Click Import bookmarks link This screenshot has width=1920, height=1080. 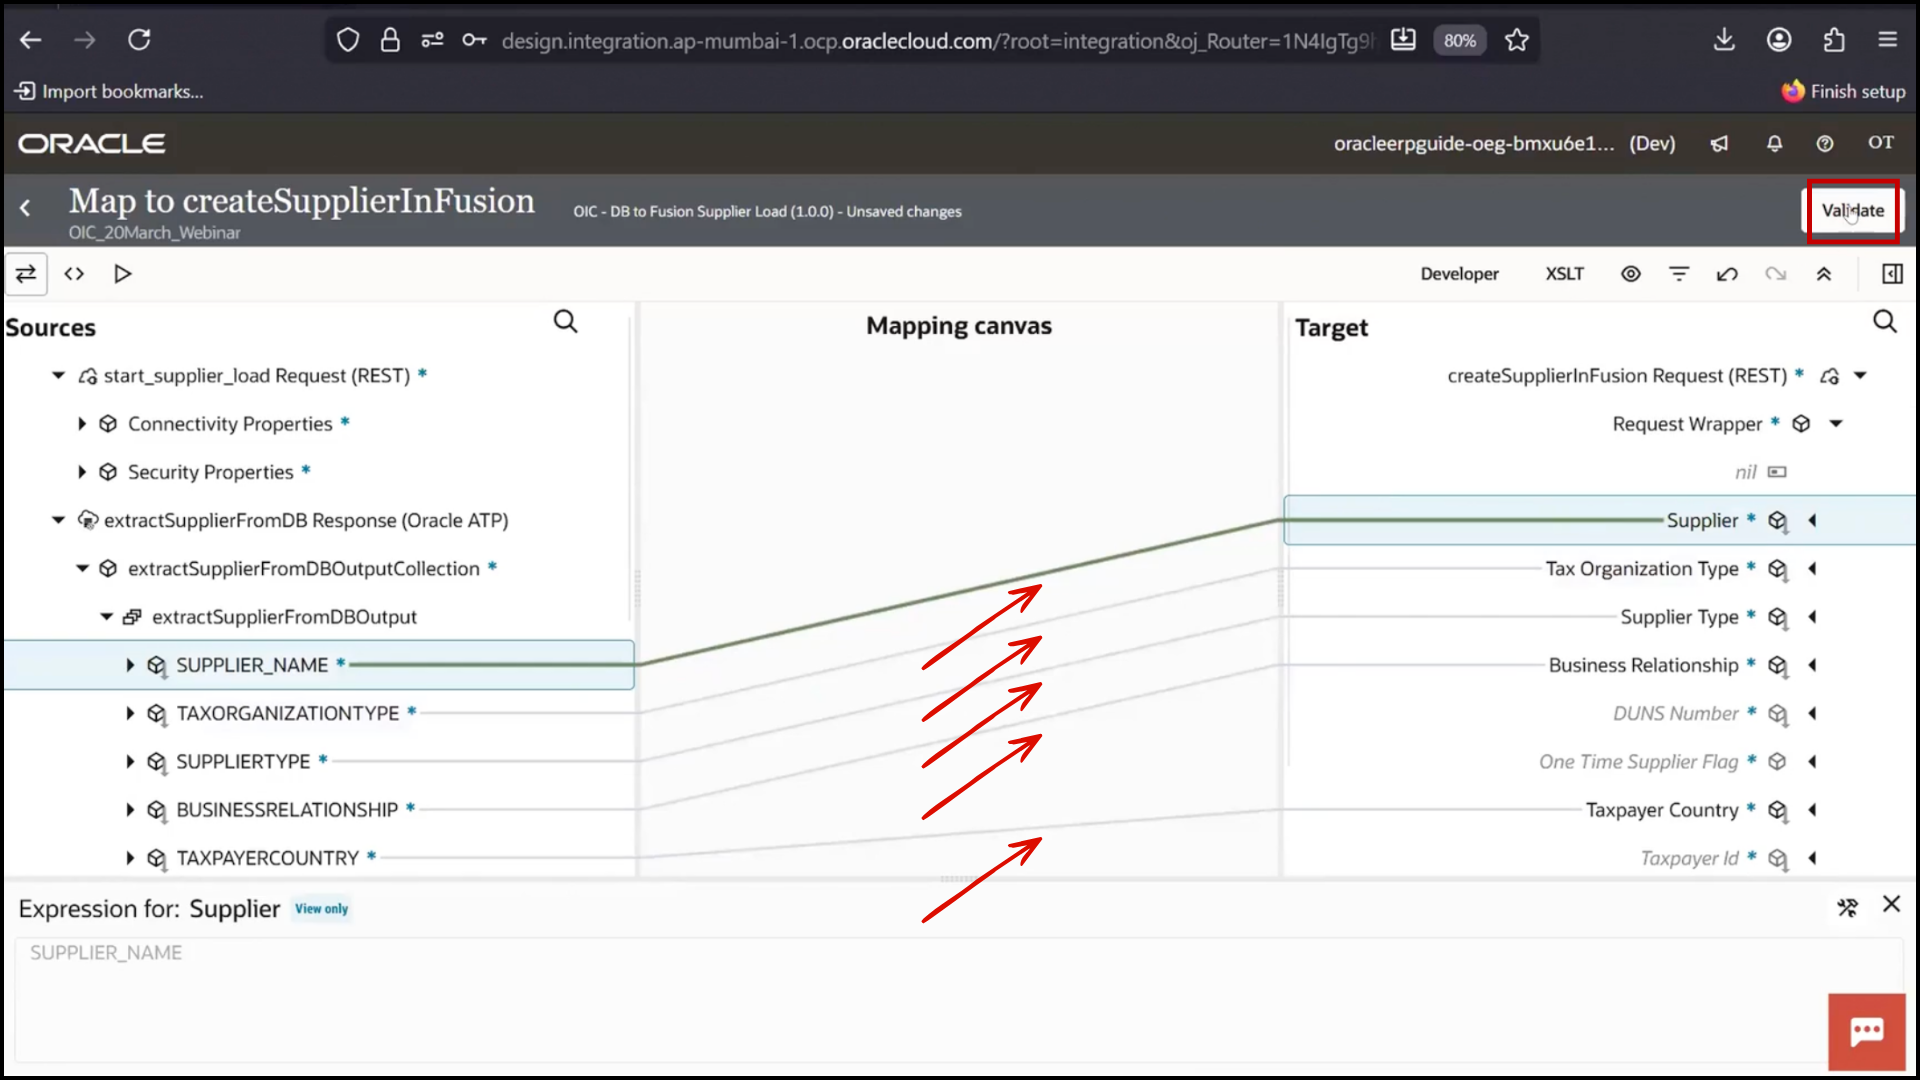coord(109,91)
